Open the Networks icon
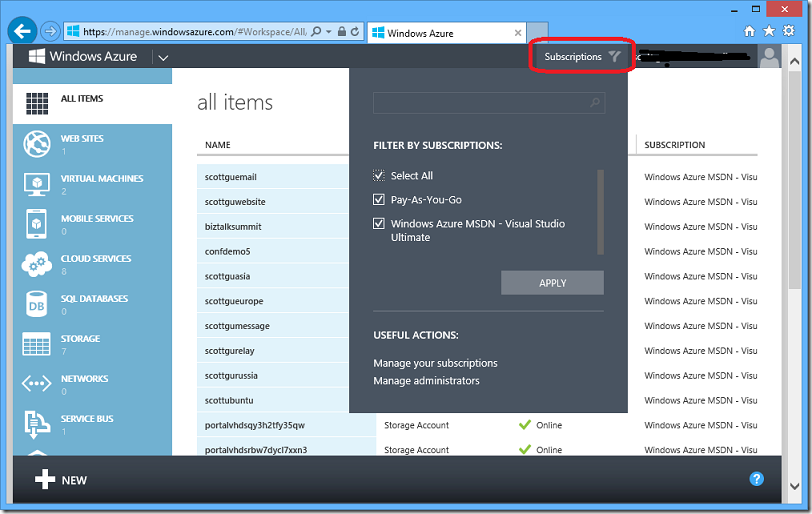812x514 pixels. 37,384
